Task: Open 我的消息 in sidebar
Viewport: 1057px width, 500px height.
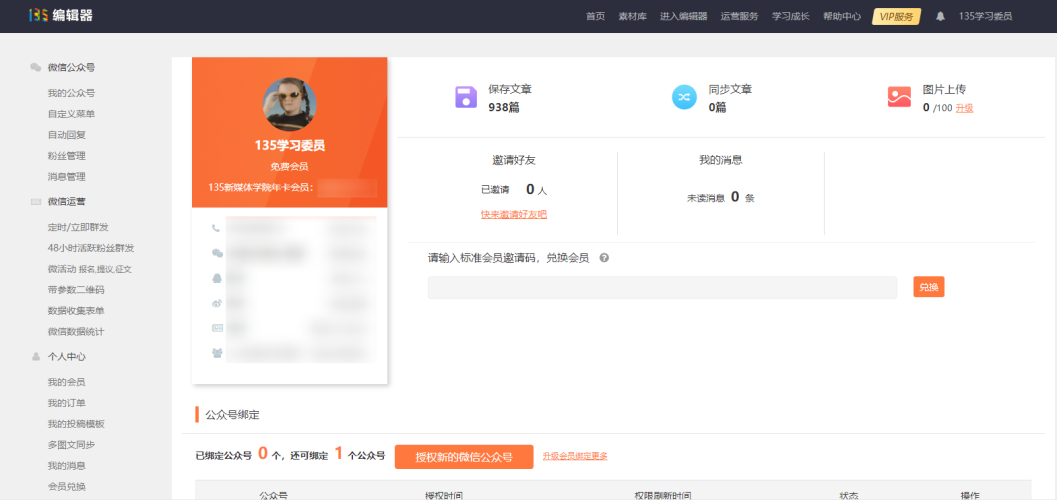Action: pos(67,466)
